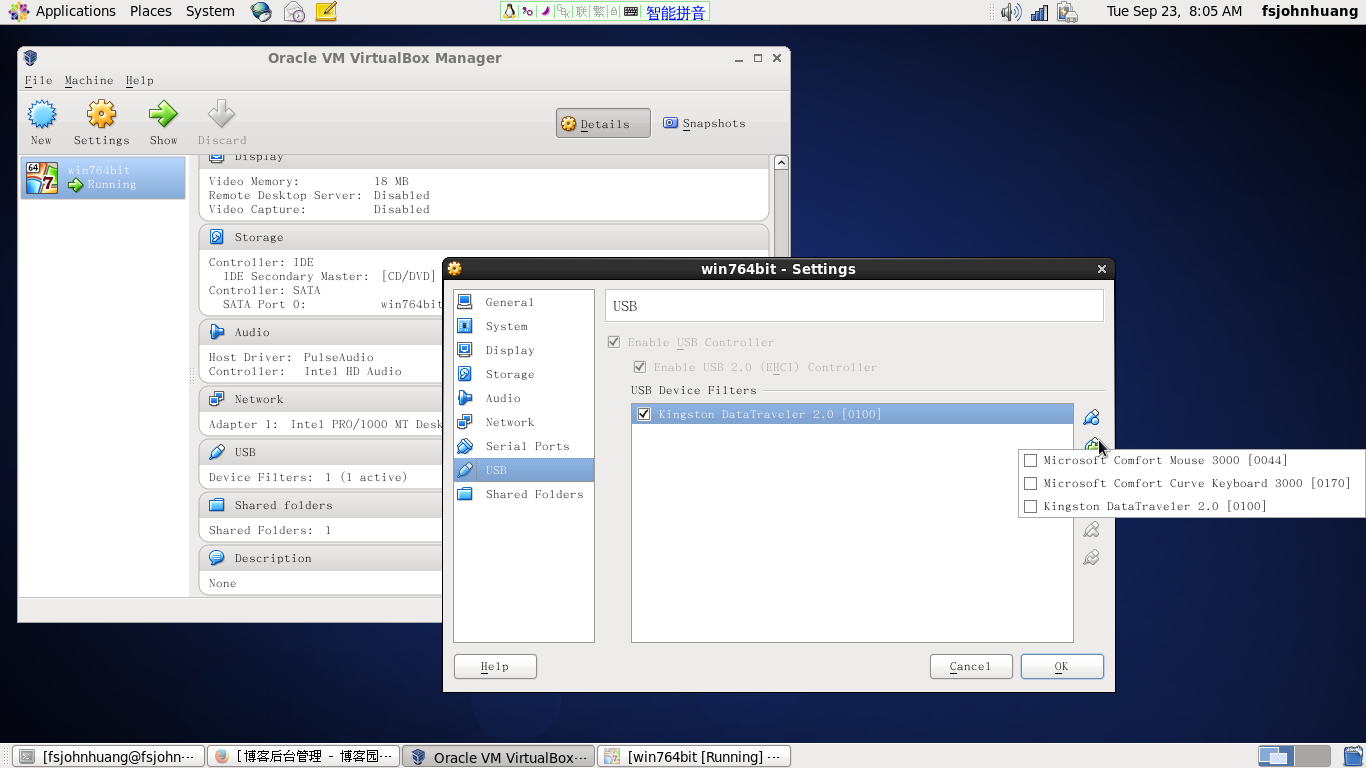Image resolution: width=1366 pixels, height=768 pixels.
Task: Click the Discard toolbar icon
Action: coord(221,123)
